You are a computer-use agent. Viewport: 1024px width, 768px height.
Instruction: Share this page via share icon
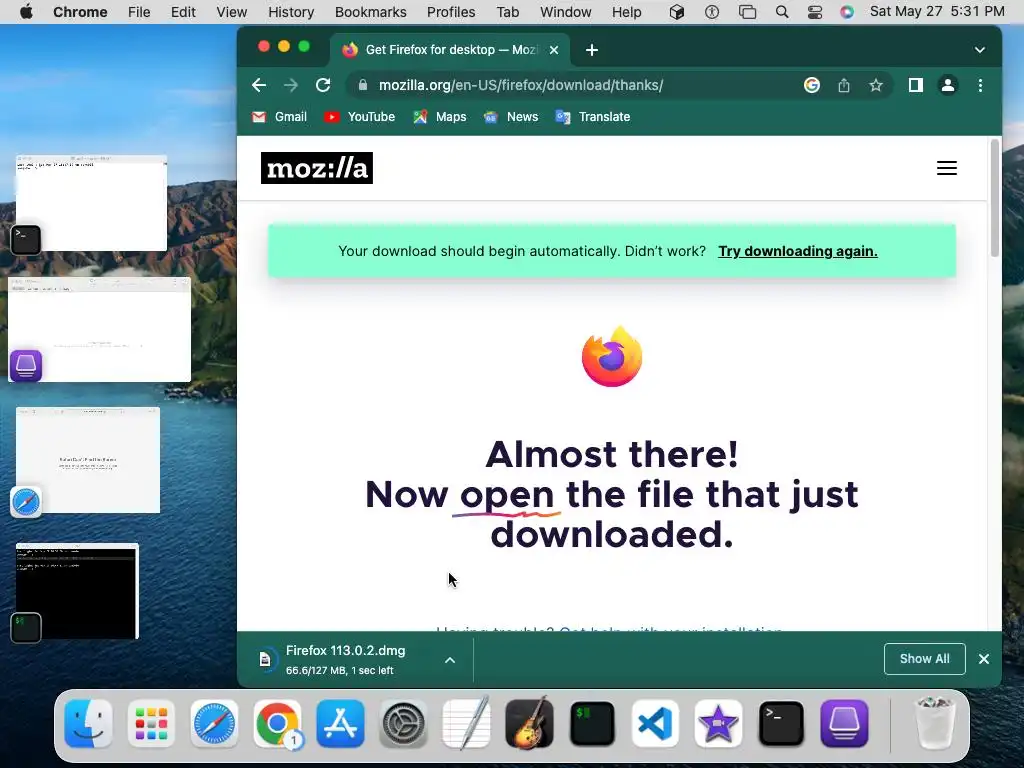(x=844, y=85)
